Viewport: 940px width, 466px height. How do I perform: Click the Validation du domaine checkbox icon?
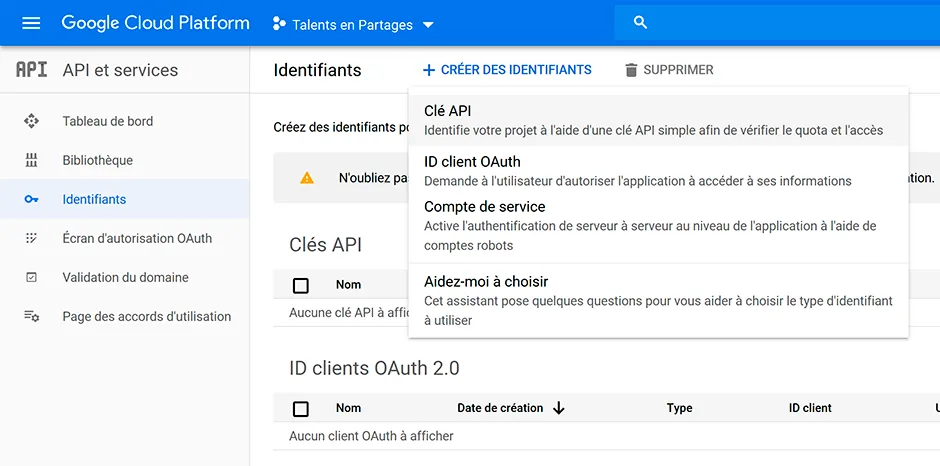31,277
